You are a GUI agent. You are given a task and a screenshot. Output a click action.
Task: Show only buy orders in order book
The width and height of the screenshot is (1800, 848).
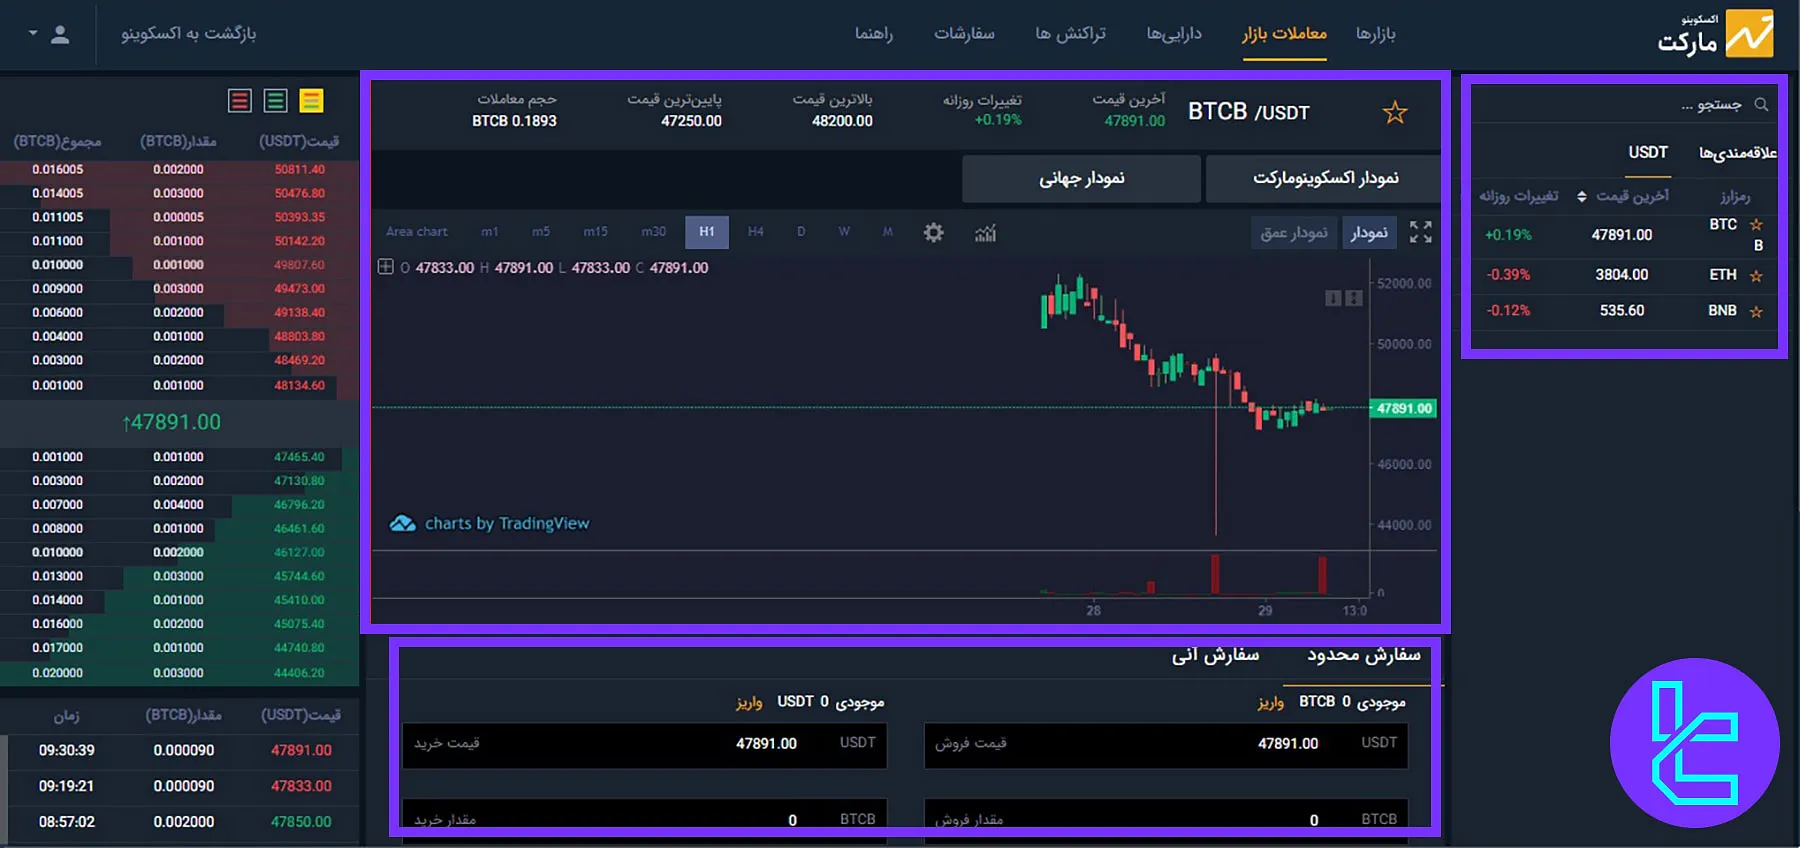[x=276, y=101]
